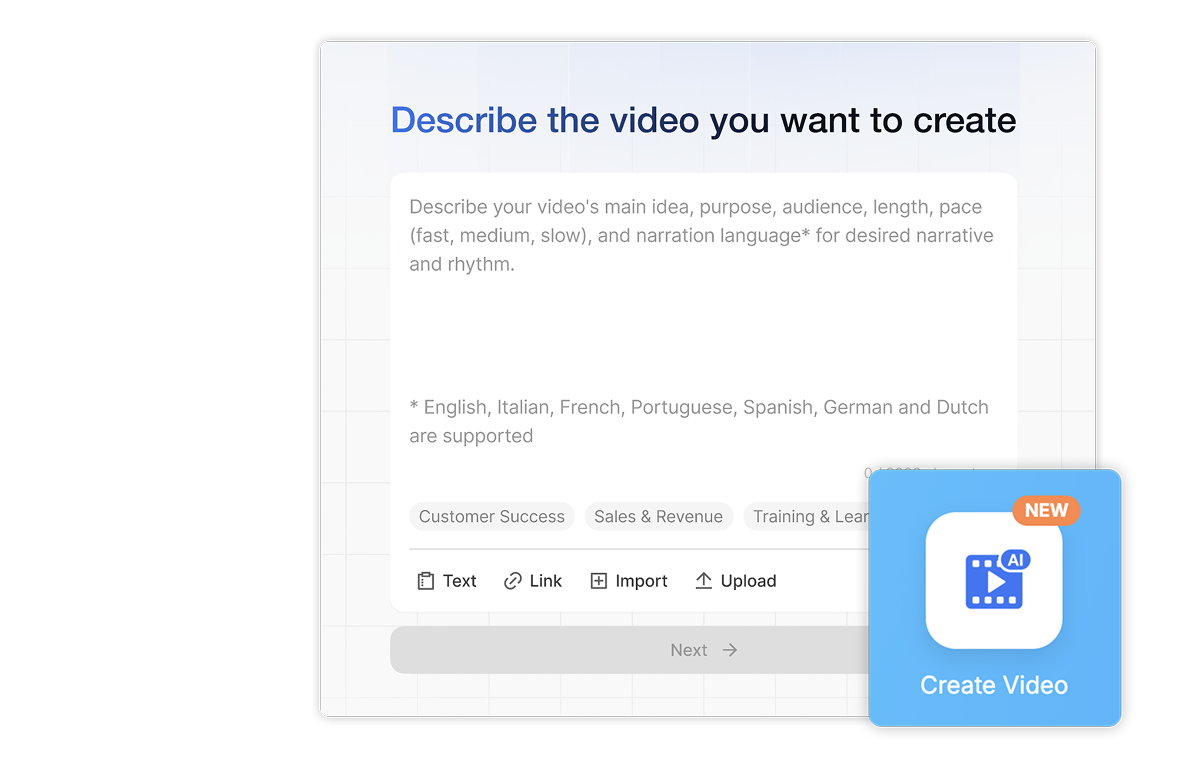Select the Text clipboard icon

pyautogui.click(x=424, y=580)
